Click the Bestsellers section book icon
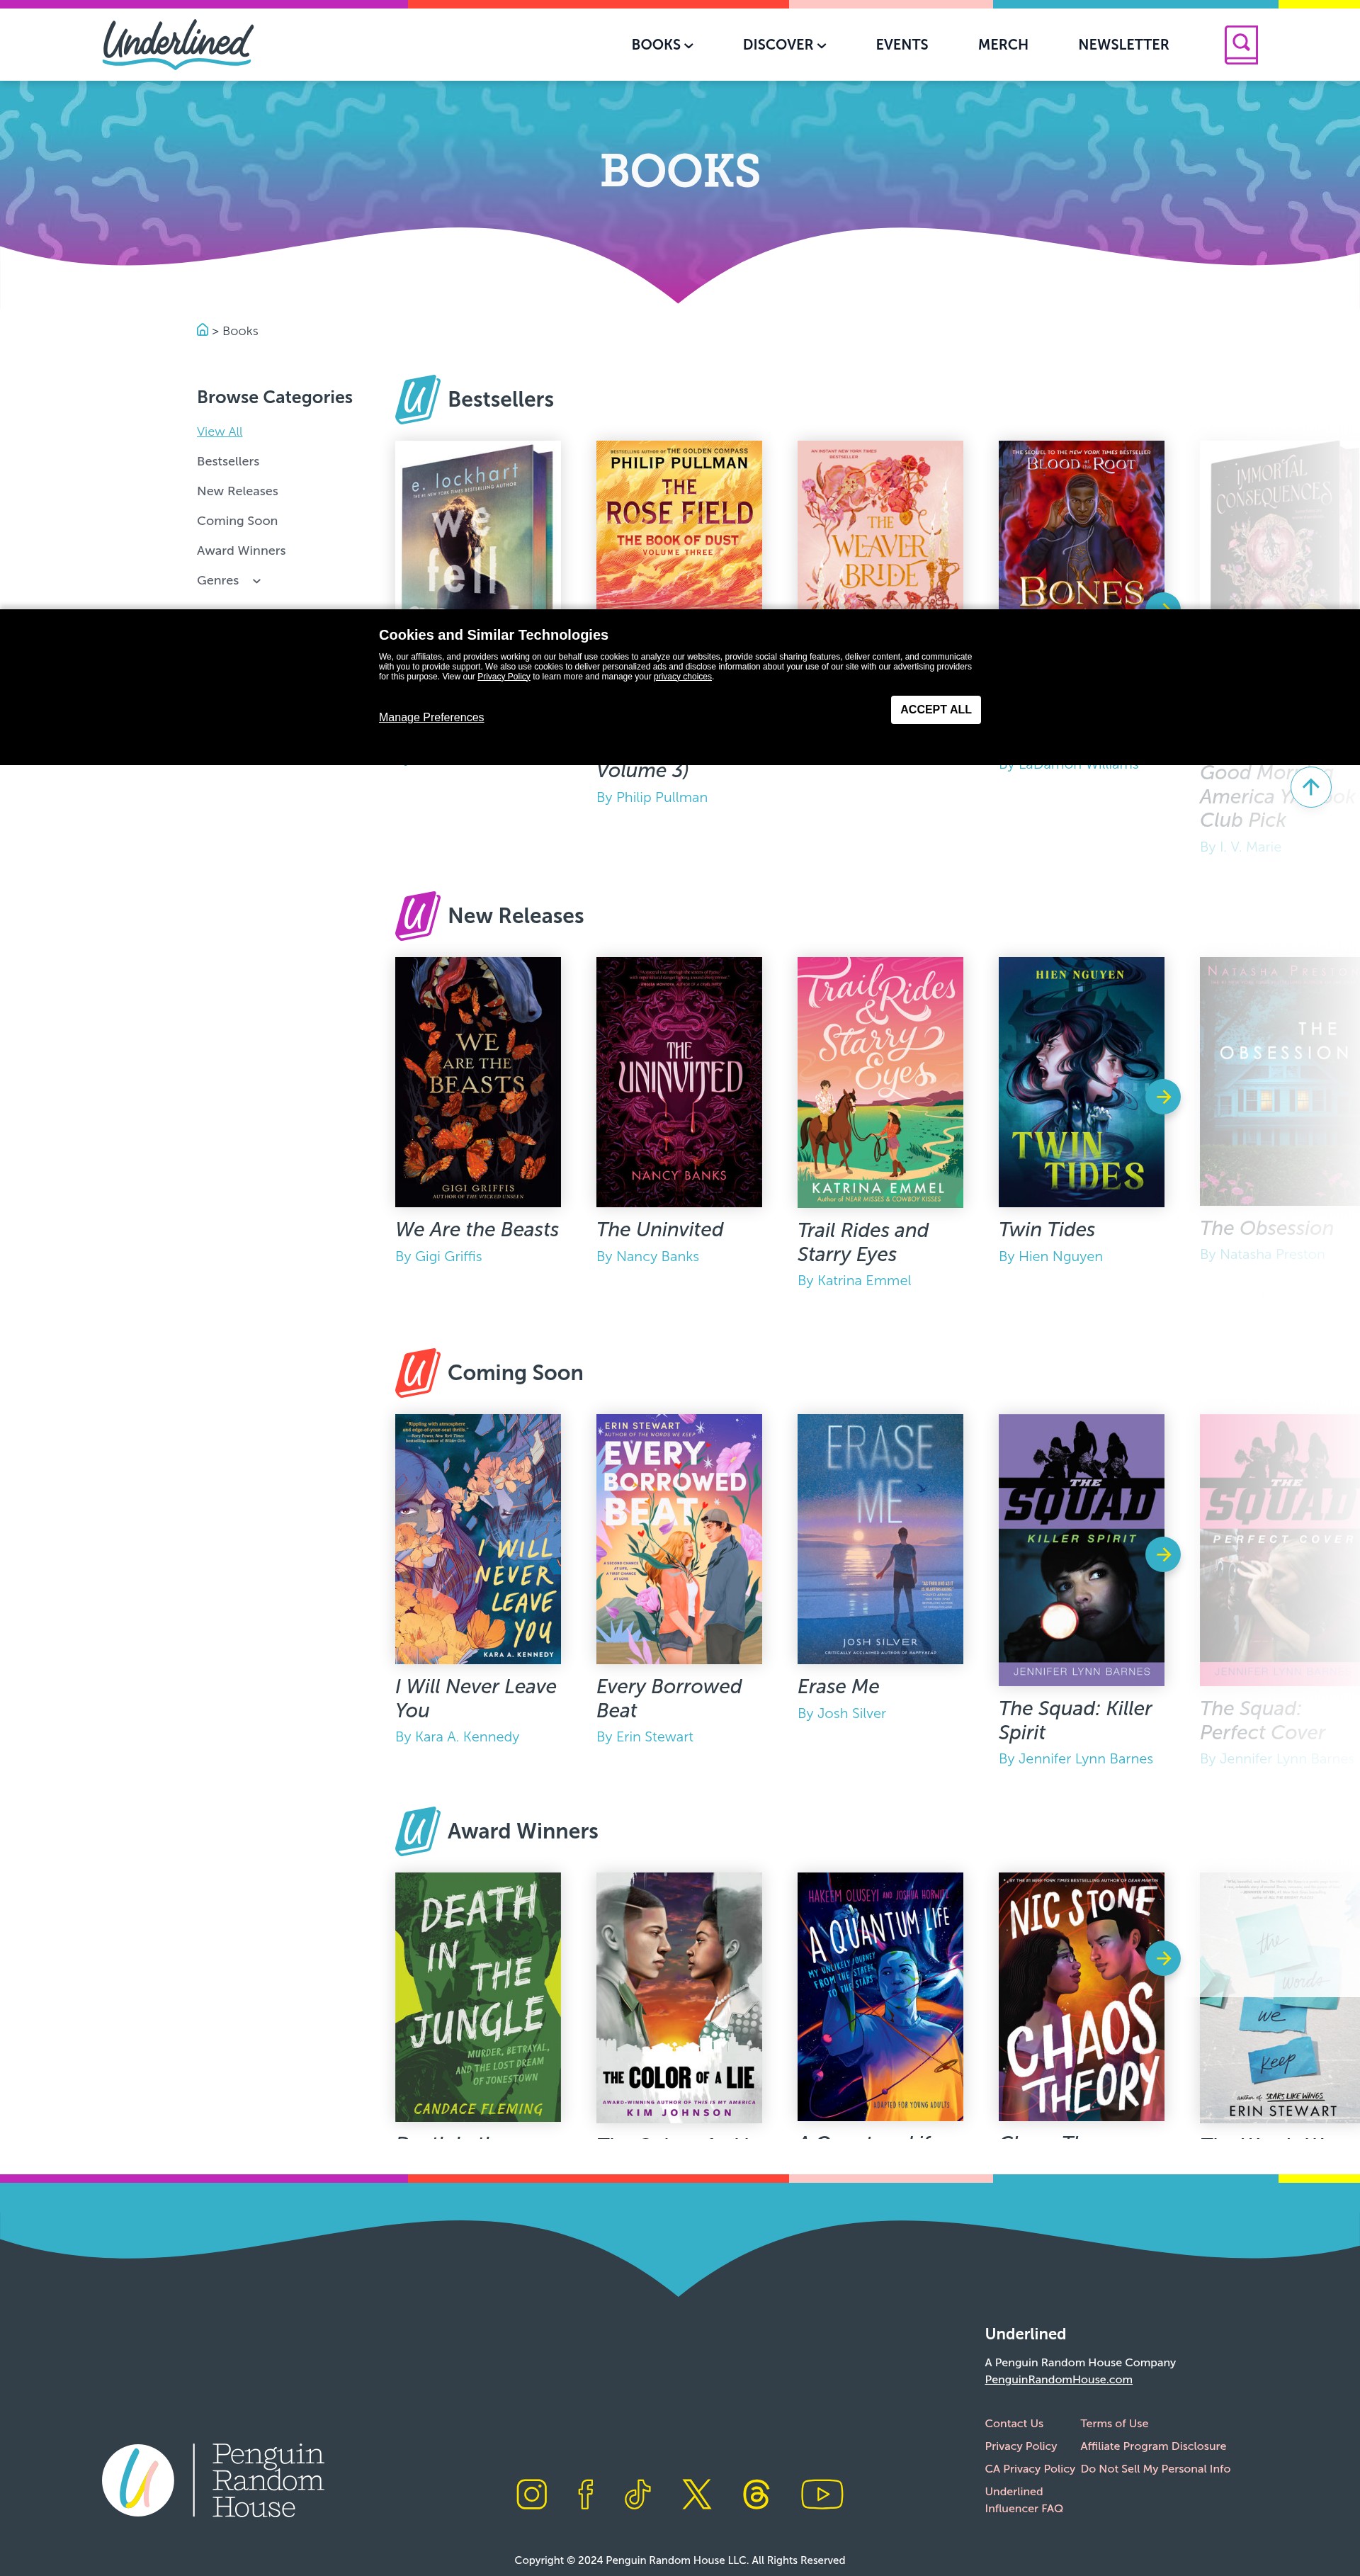Viewport: 1360px width, 2576px height. click(417, 399)
